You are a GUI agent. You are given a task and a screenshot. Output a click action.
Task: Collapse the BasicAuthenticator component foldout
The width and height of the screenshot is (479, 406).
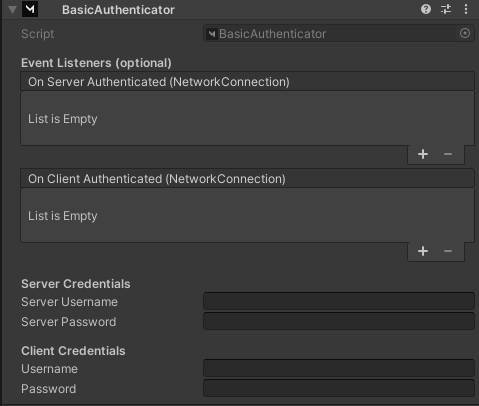point(12,10)
